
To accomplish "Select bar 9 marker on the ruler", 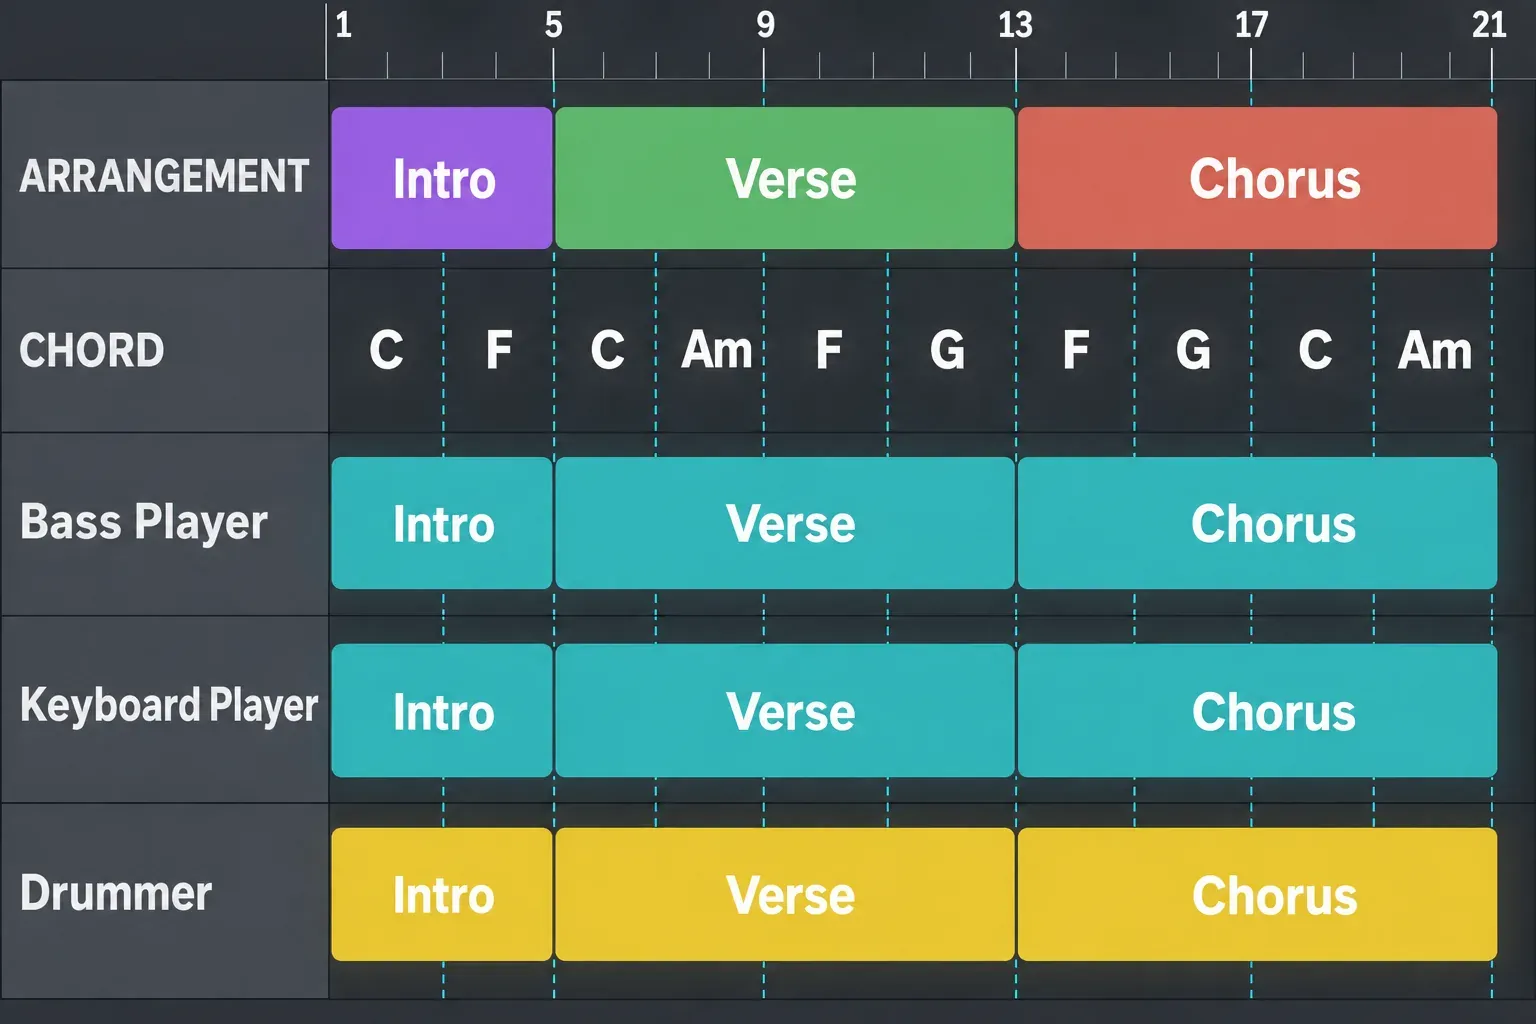I will pyautogui.click(x=765, y=25).
